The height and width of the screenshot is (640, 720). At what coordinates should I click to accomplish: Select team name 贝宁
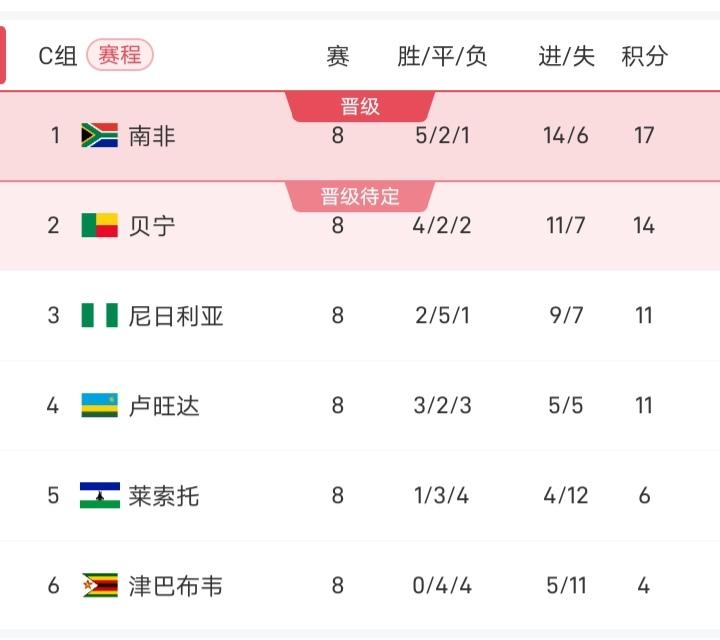pyautogui.click(x=152, y=225)
